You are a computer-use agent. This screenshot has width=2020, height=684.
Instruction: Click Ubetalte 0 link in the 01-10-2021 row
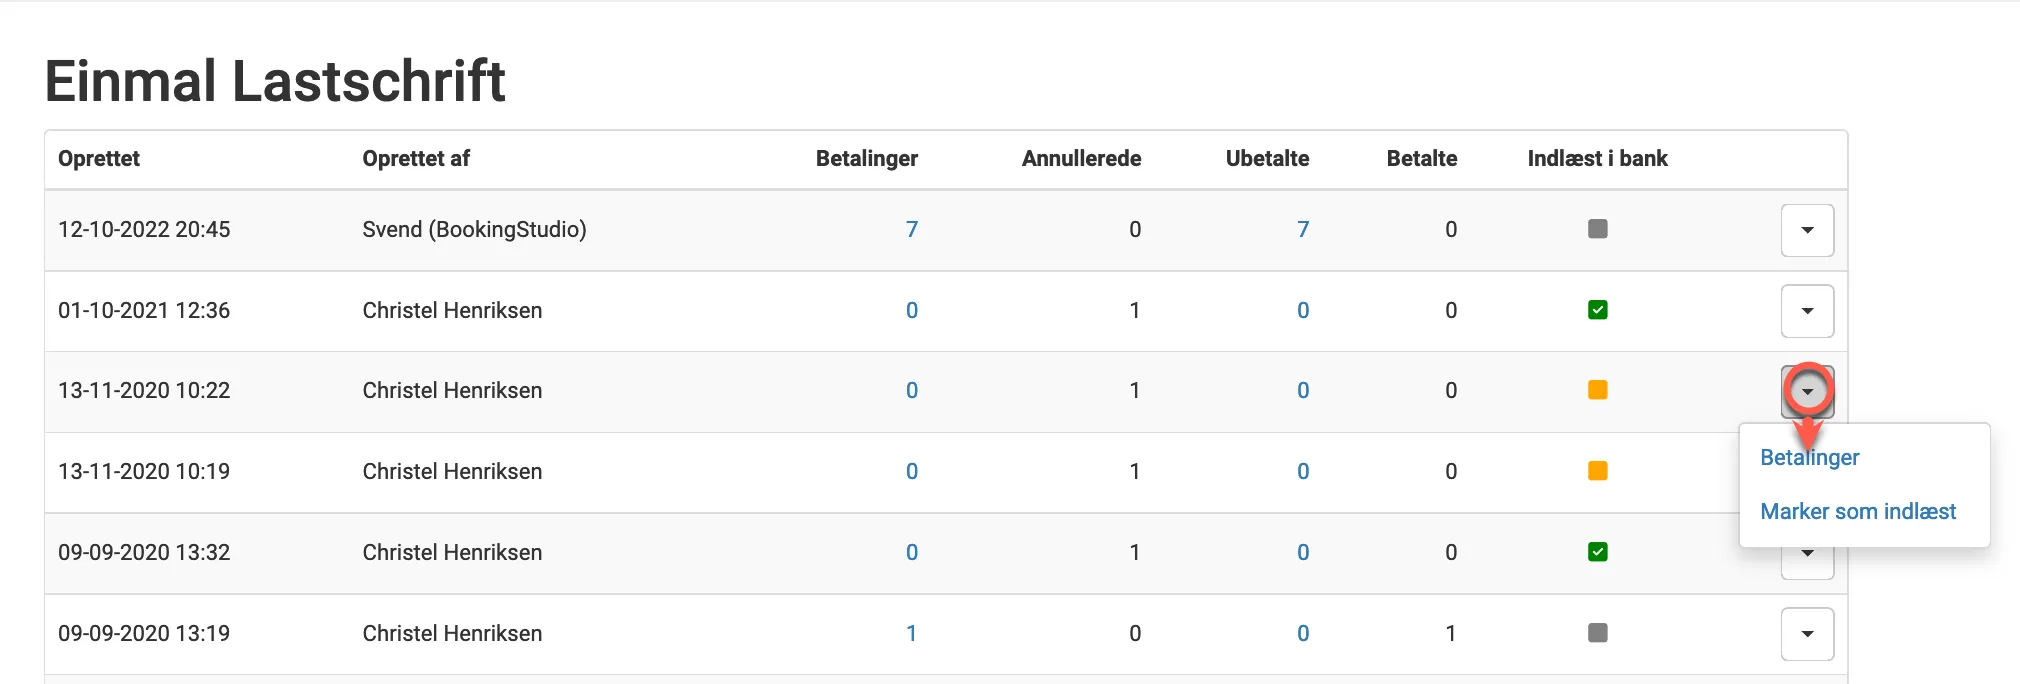click(1302, 310)
